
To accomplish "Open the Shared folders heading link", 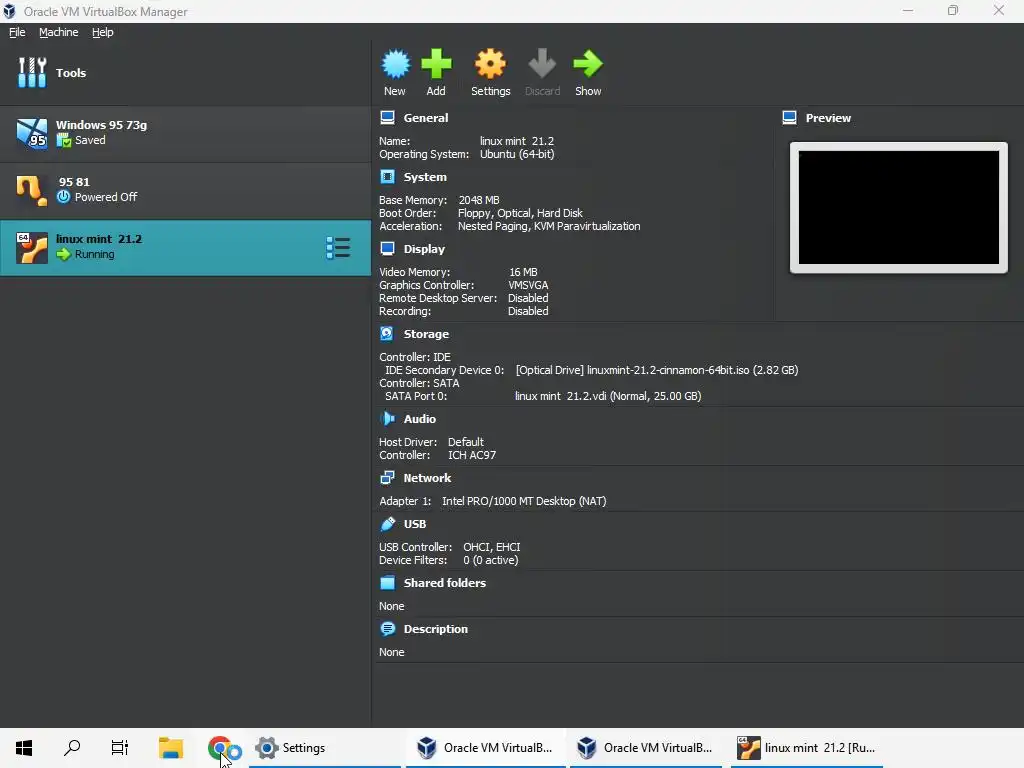I will point(445,583).
